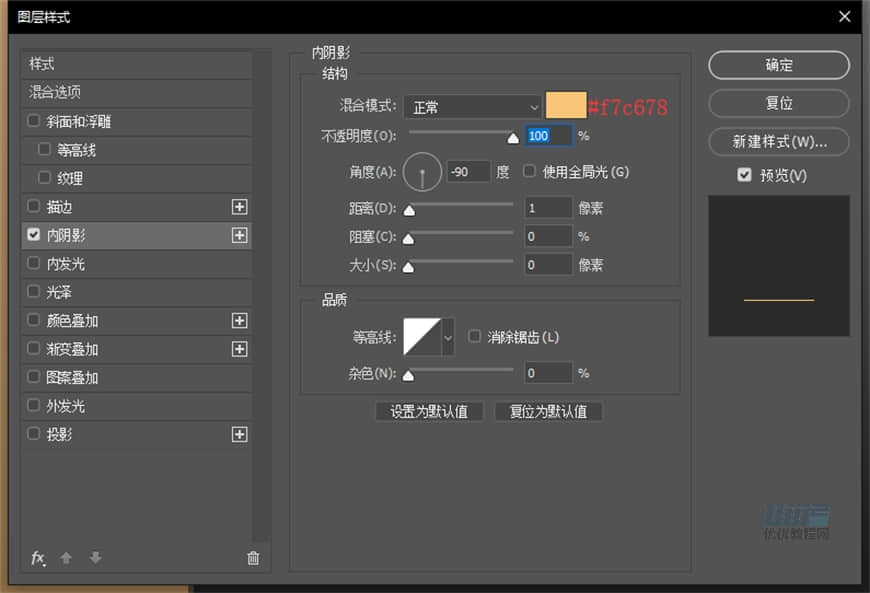Viewport: 870px width, 593px height.
Task: Enable the 预览 checkbox
Action: [744, 175]
